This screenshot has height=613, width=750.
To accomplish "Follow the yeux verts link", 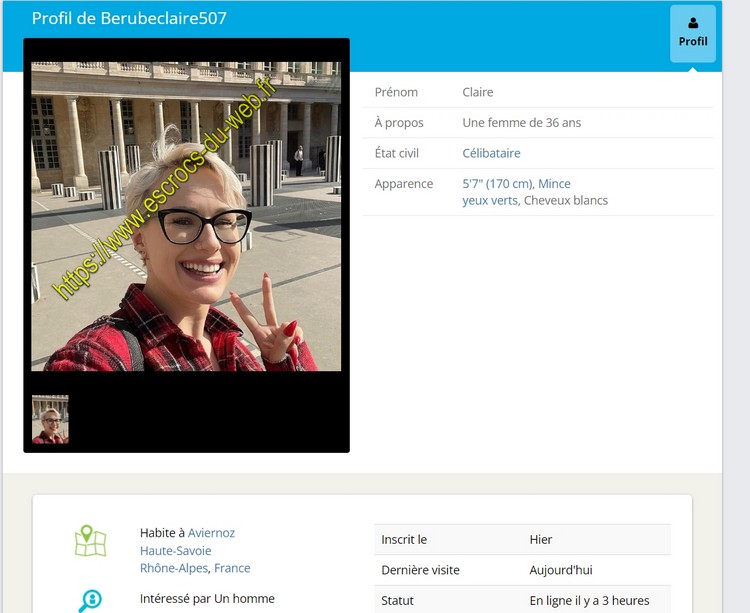I will point(489,200).
